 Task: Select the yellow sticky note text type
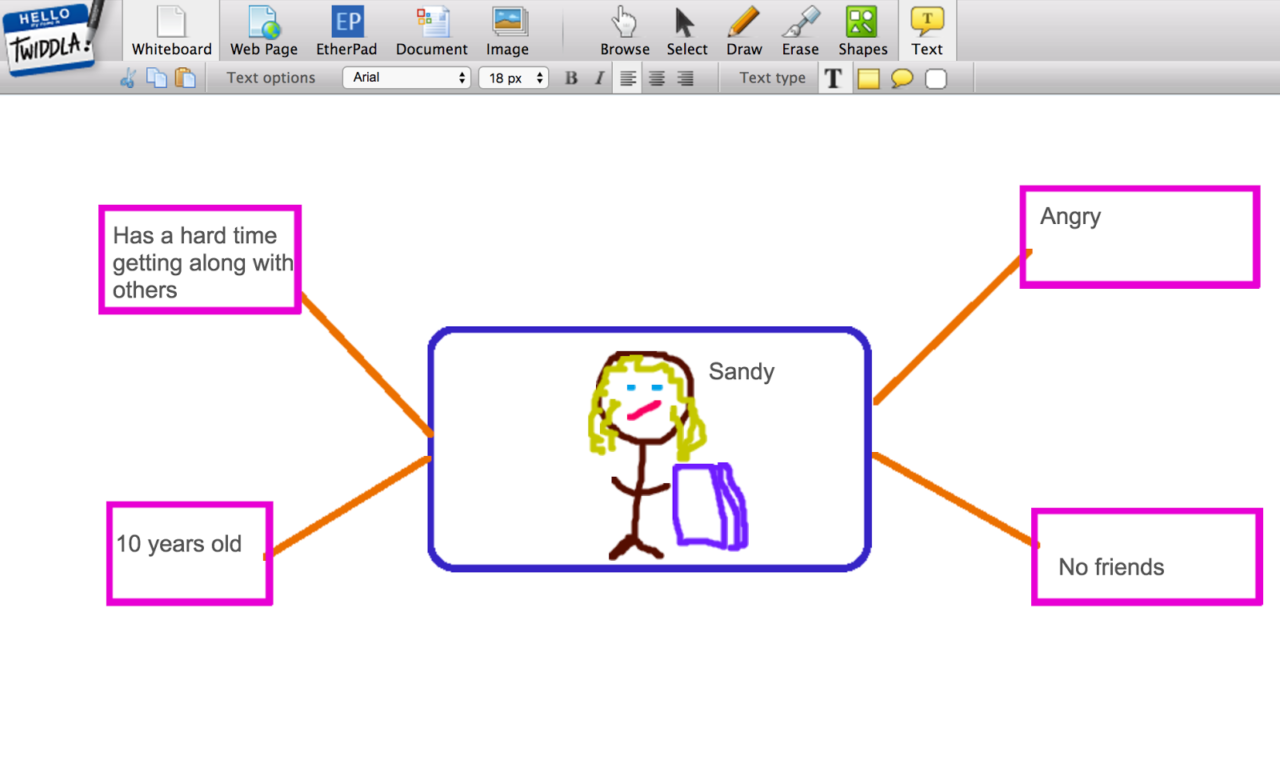868,78
